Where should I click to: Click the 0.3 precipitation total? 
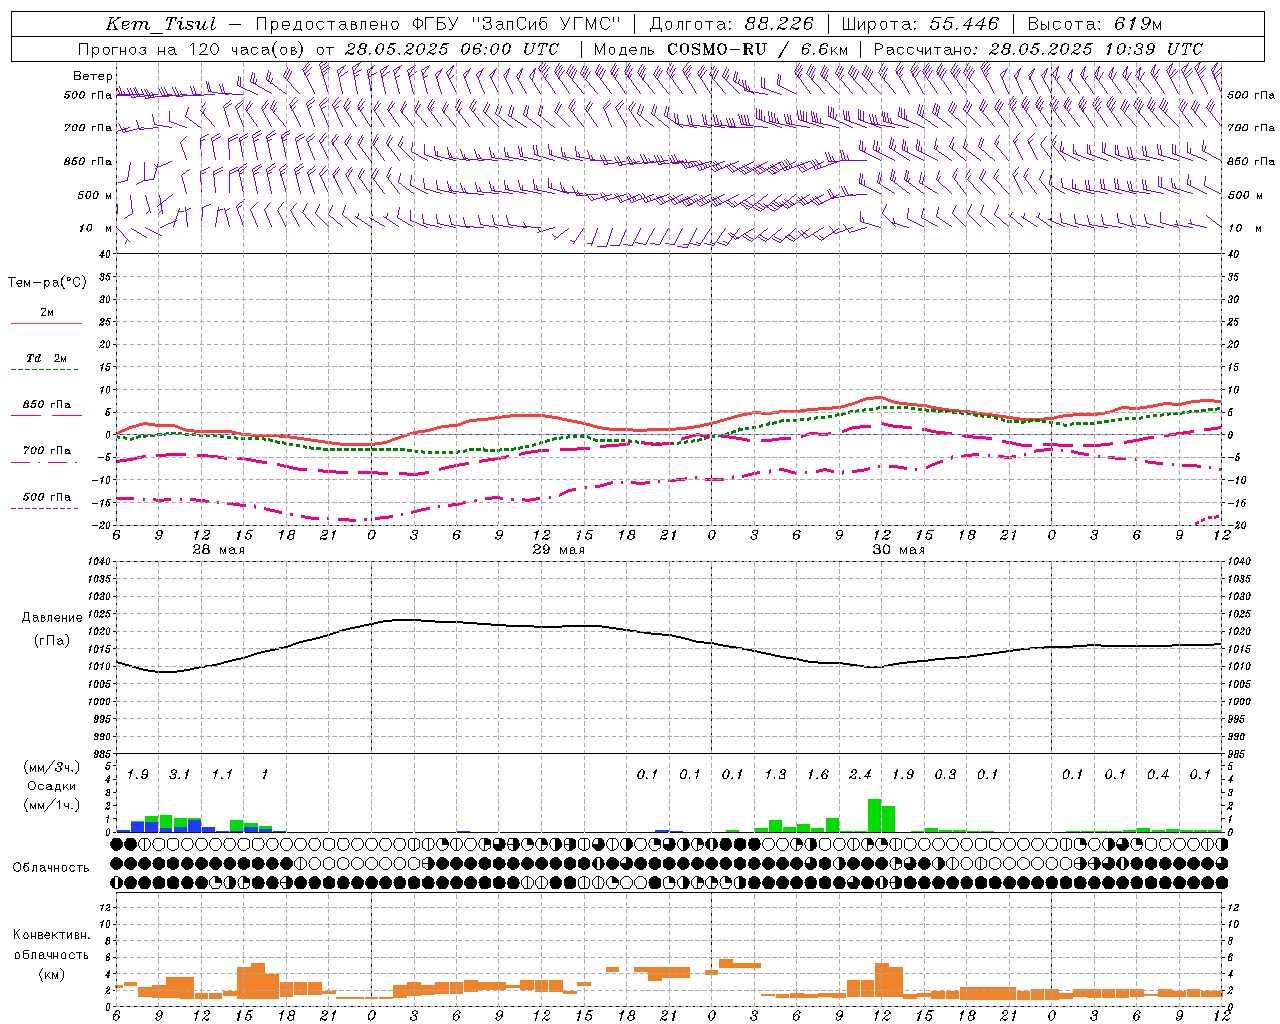point(945,774)
